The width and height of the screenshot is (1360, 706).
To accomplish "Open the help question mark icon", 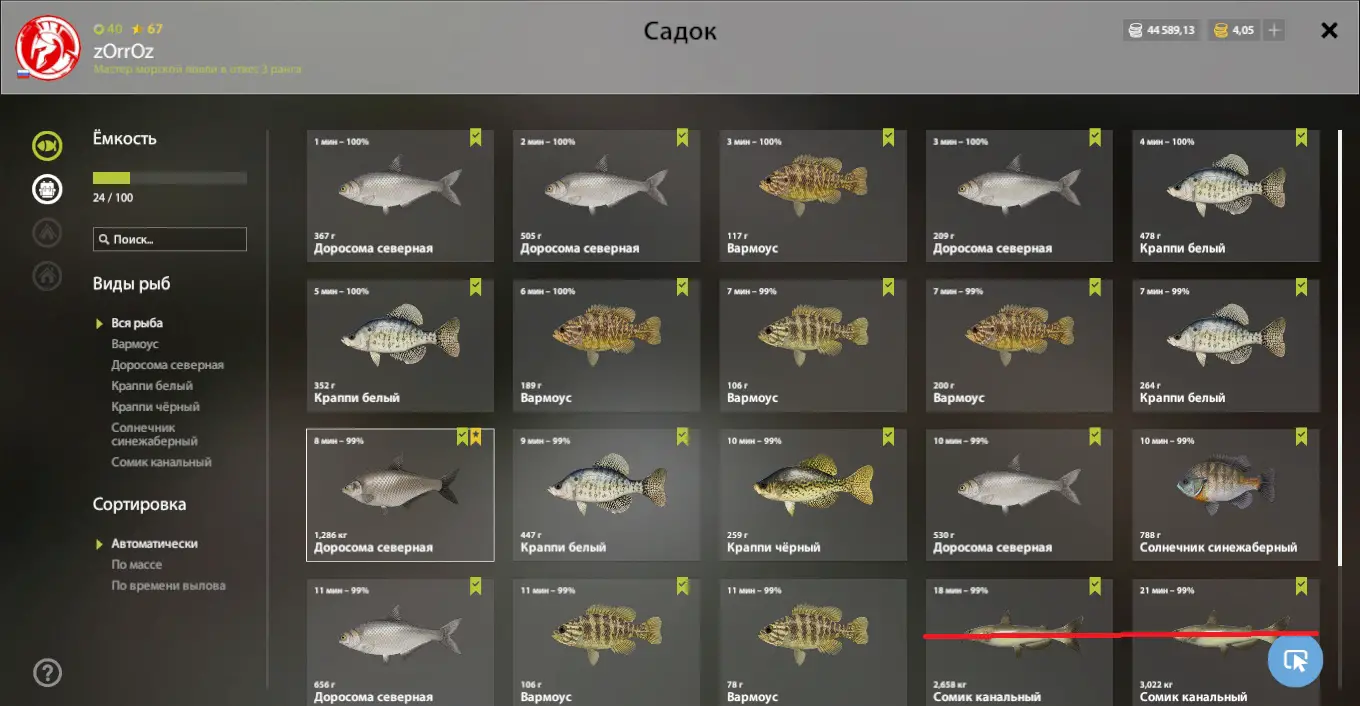I will point(47,672).
